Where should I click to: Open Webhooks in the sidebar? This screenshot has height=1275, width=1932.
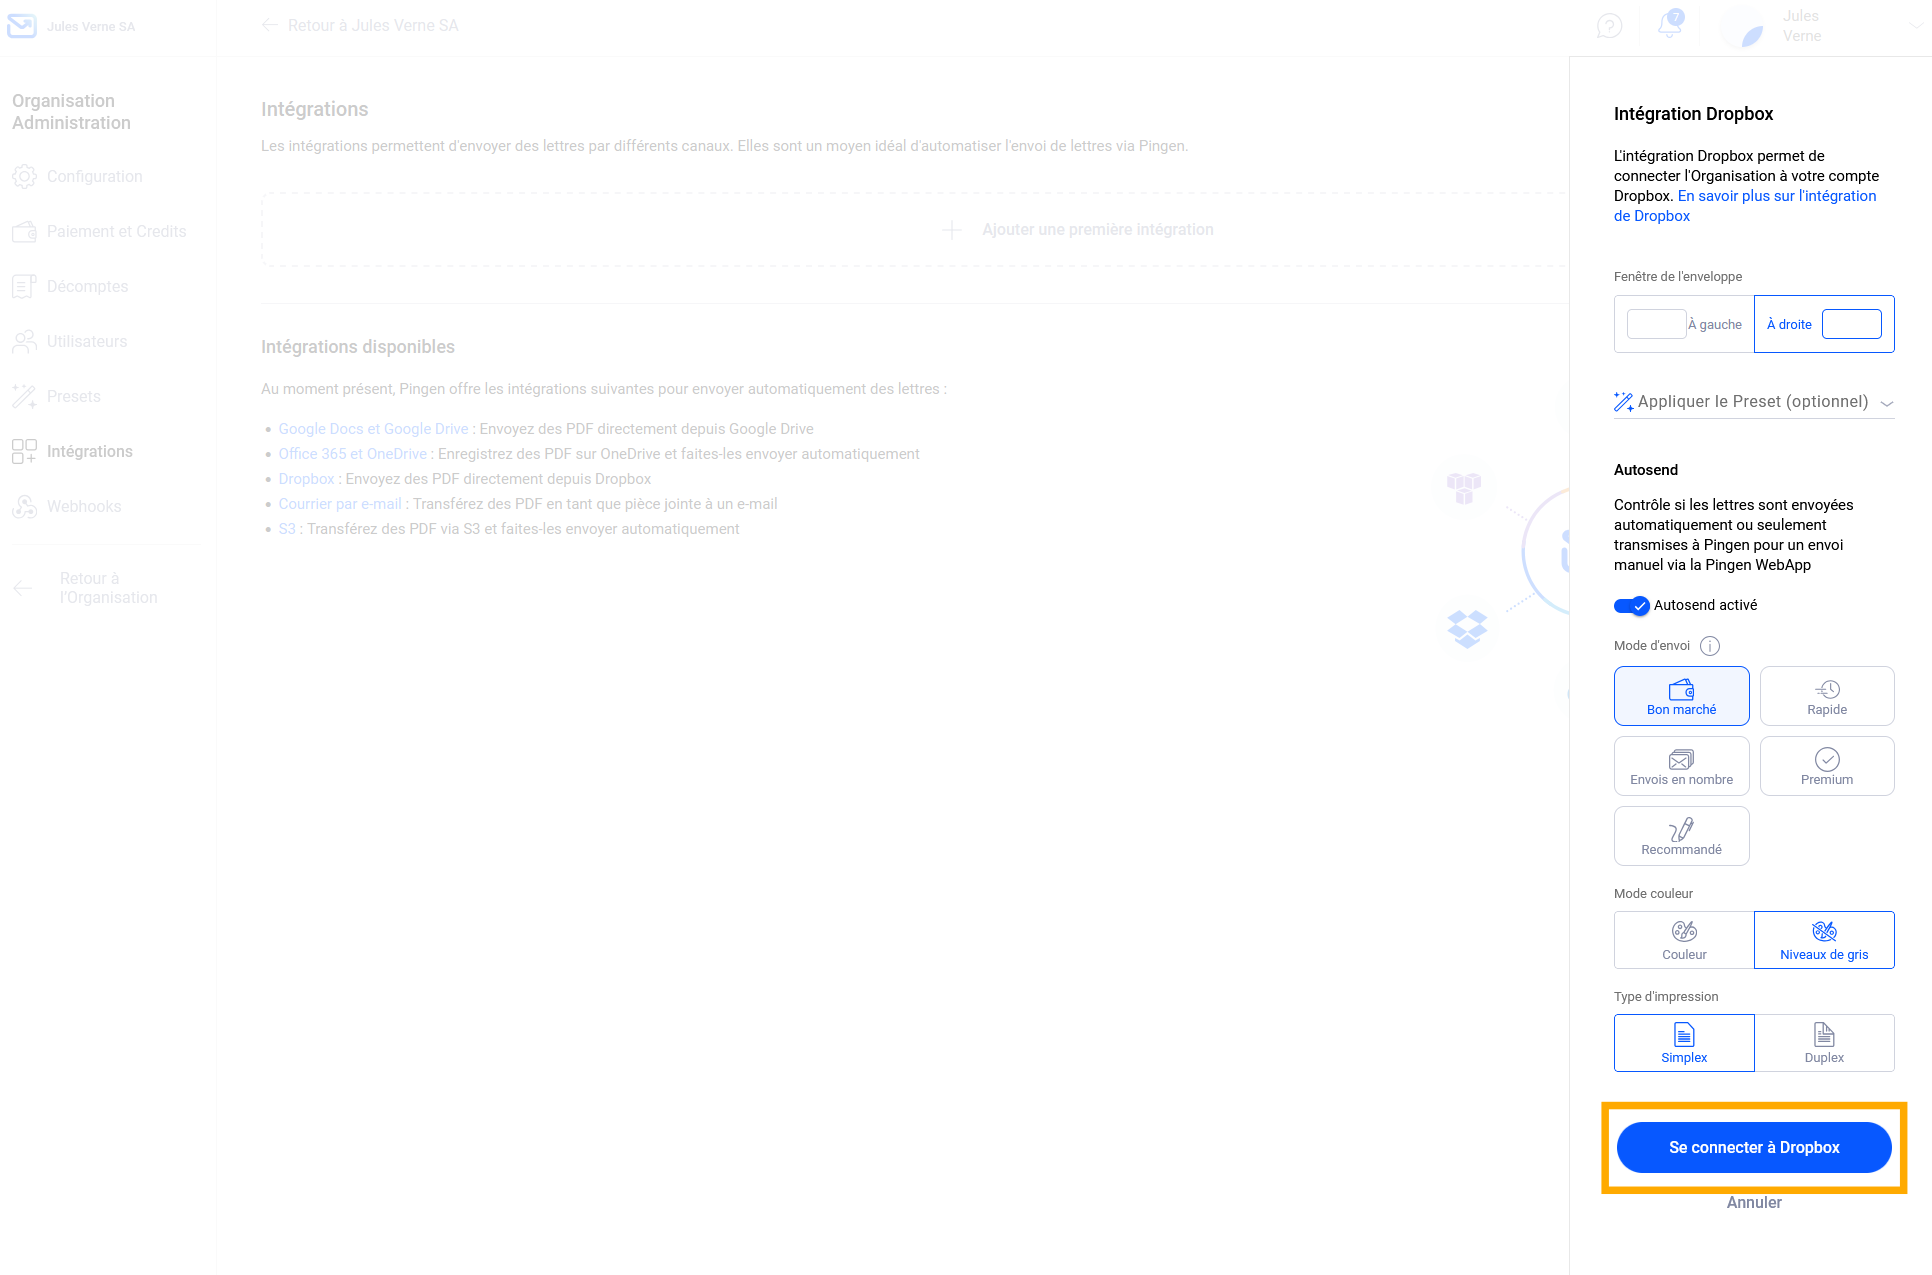tap(84, 507)
